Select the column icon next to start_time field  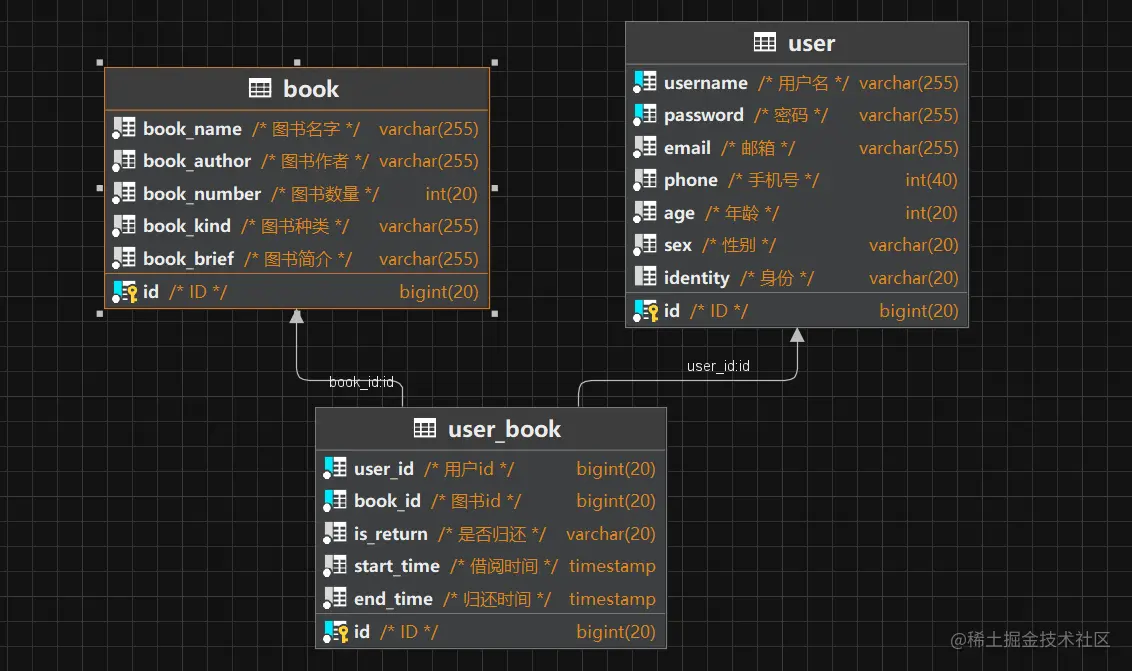coord(334,566)
